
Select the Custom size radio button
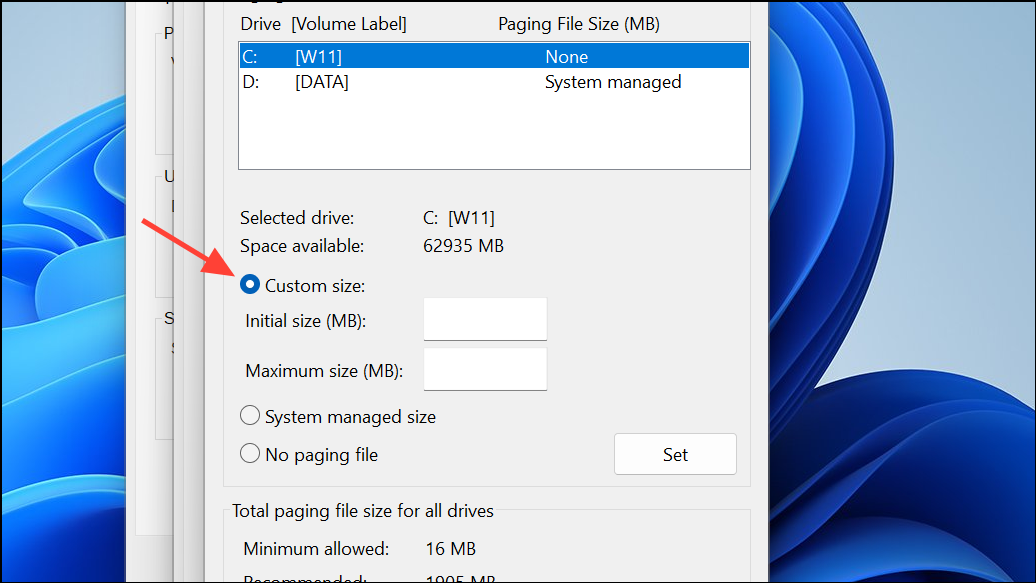250,286
